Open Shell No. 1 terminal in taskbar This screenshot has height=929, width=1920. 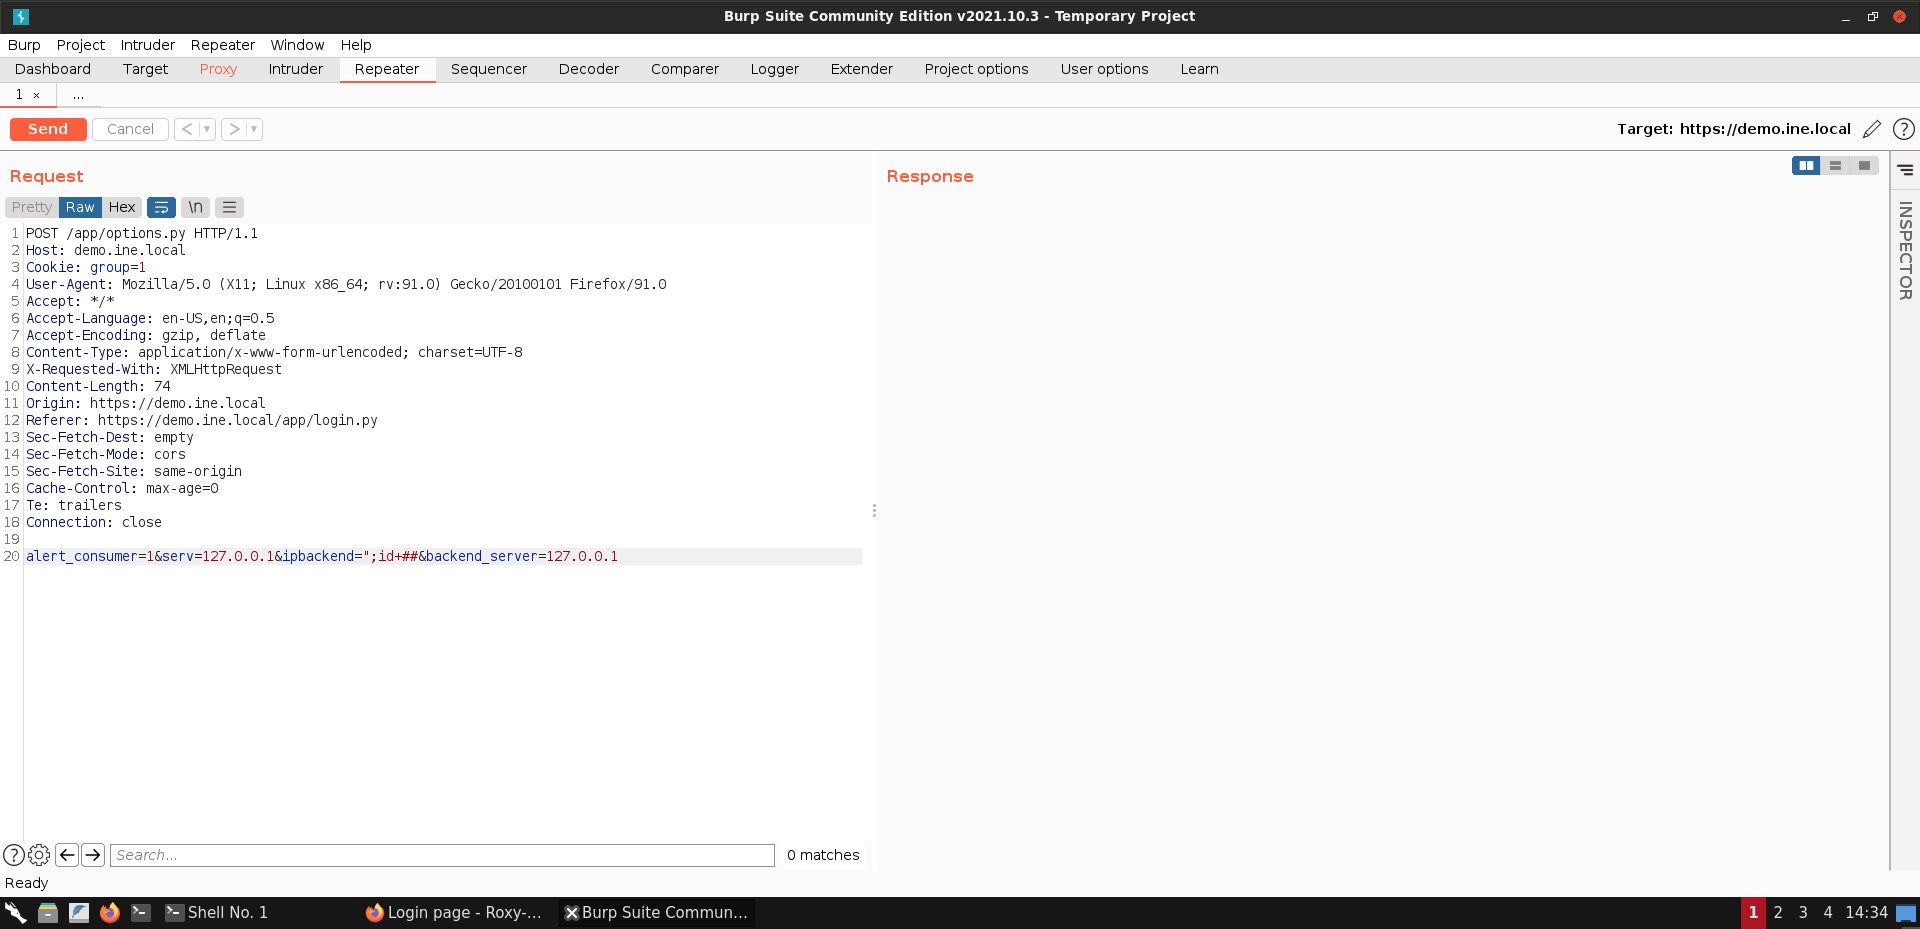[x=216, y=912]
